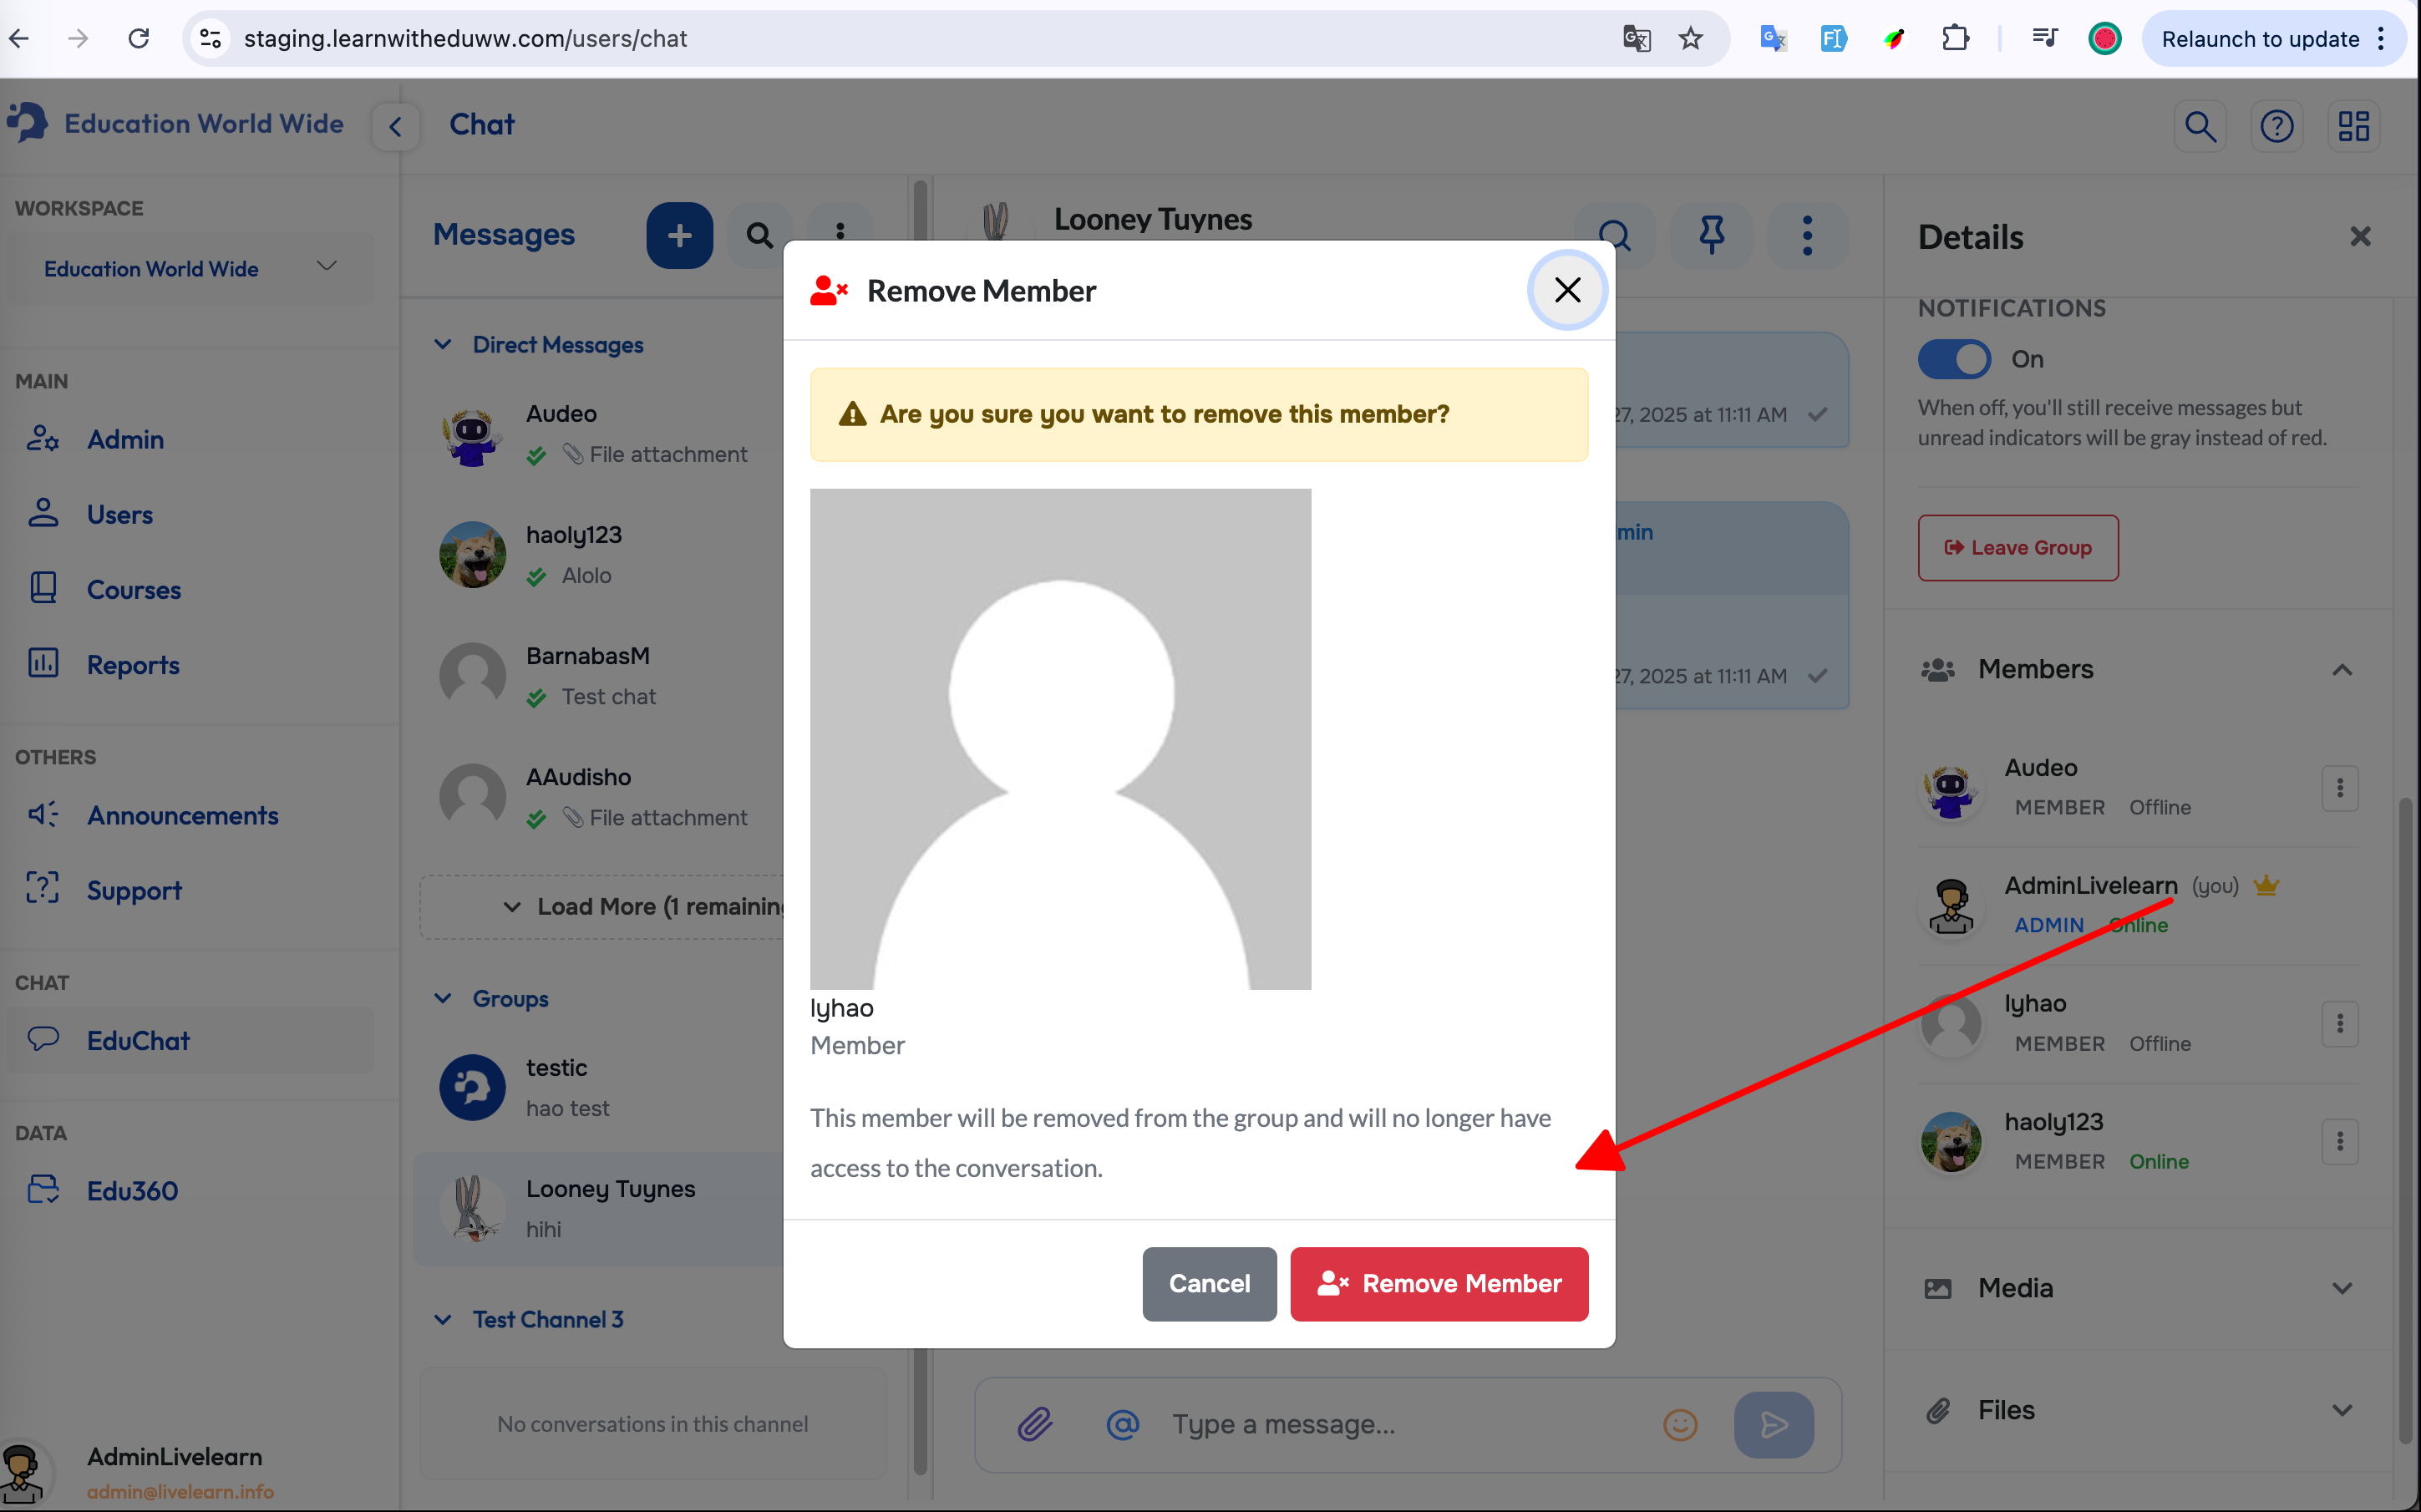Image resolution: width=2421 pixels, height=1512 pixels.
Task: Open the apps grid icon
Action: (2353, 126)
